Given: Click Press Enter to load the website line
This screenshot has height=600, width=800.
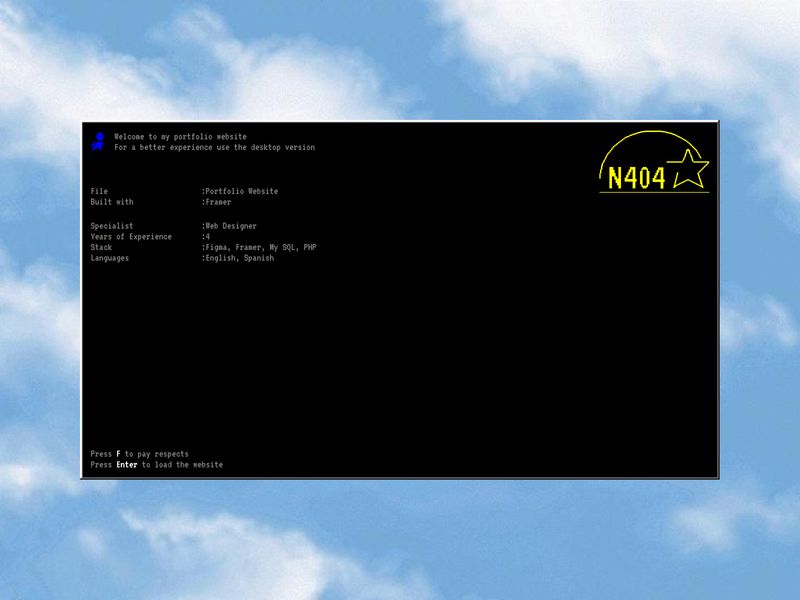Looking at the screenshot, I should tap(155, 464).
